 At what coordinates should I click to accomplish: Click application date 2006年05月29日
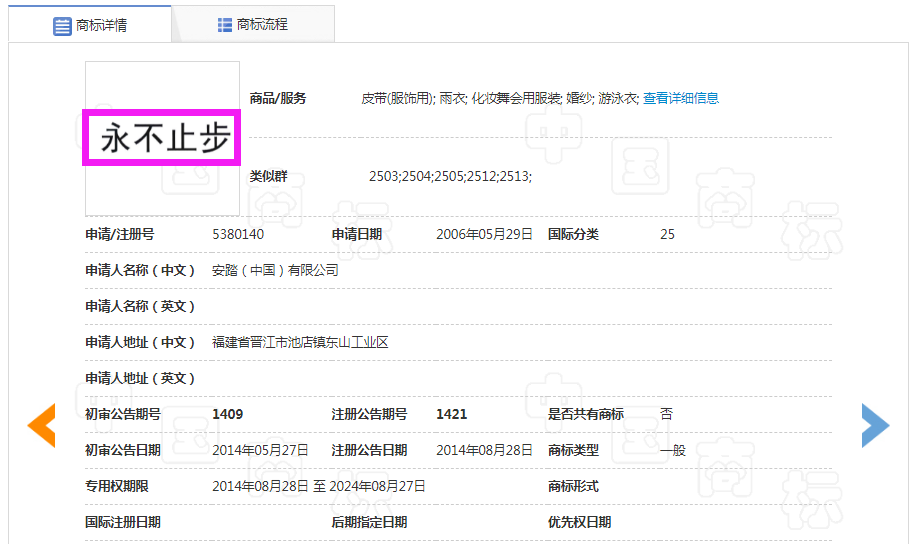coord(484,234)
